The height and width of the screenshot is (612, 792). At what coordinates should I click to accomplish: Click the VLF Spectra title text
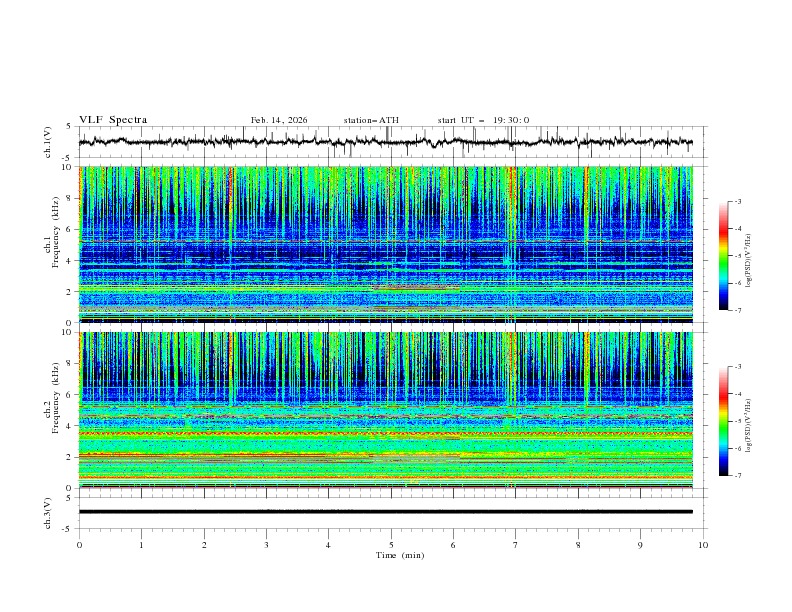[113, 120]
